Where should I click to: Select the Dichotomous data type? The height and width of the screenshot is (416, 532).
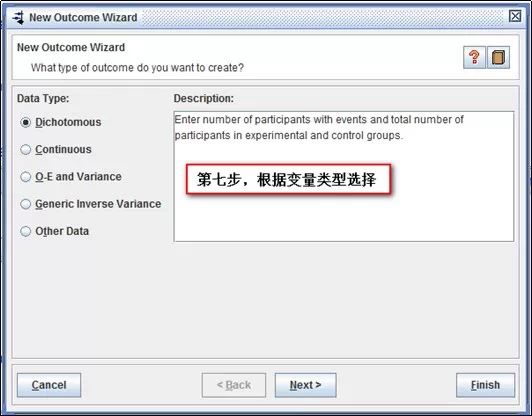25,122
